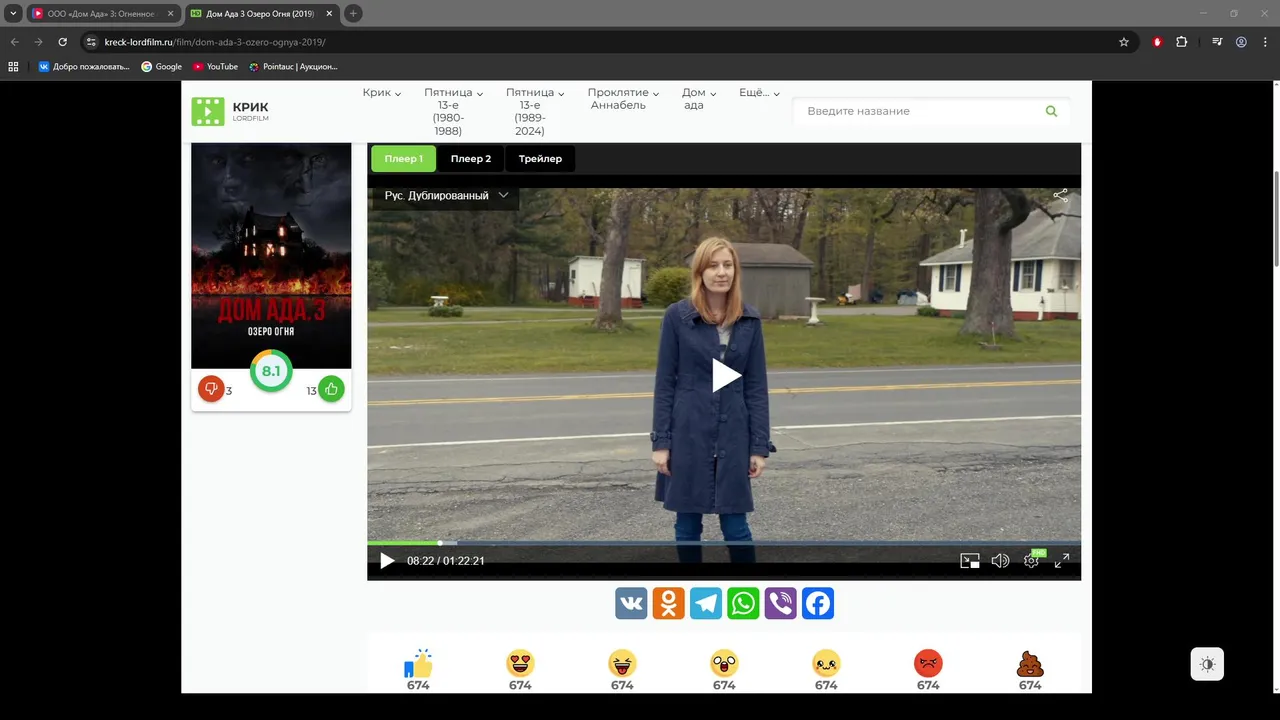Share to Facebook
The width and height of the screenshot is (1280, 720).
(x=818, y=603)
